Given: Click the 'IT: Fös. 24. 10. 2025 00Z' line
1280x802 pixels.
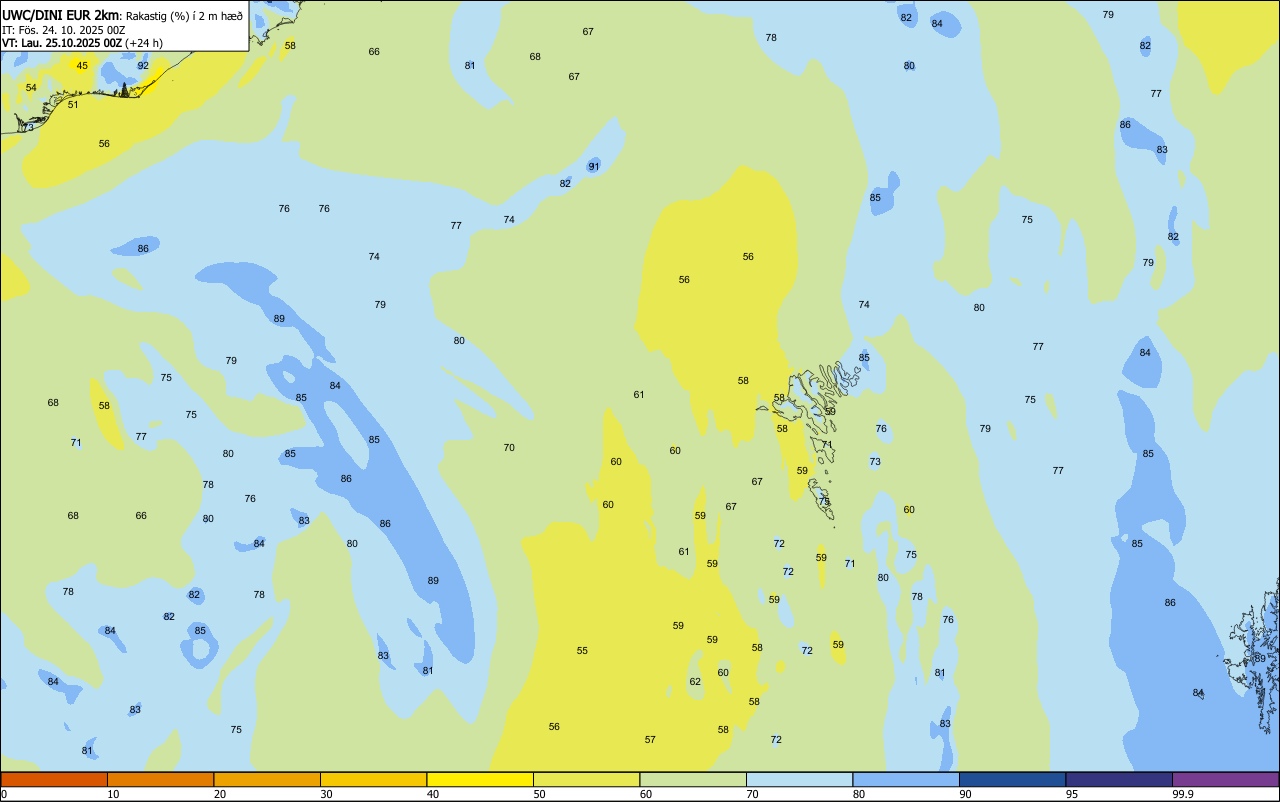Looking at the screenshot, I should 64,30.
